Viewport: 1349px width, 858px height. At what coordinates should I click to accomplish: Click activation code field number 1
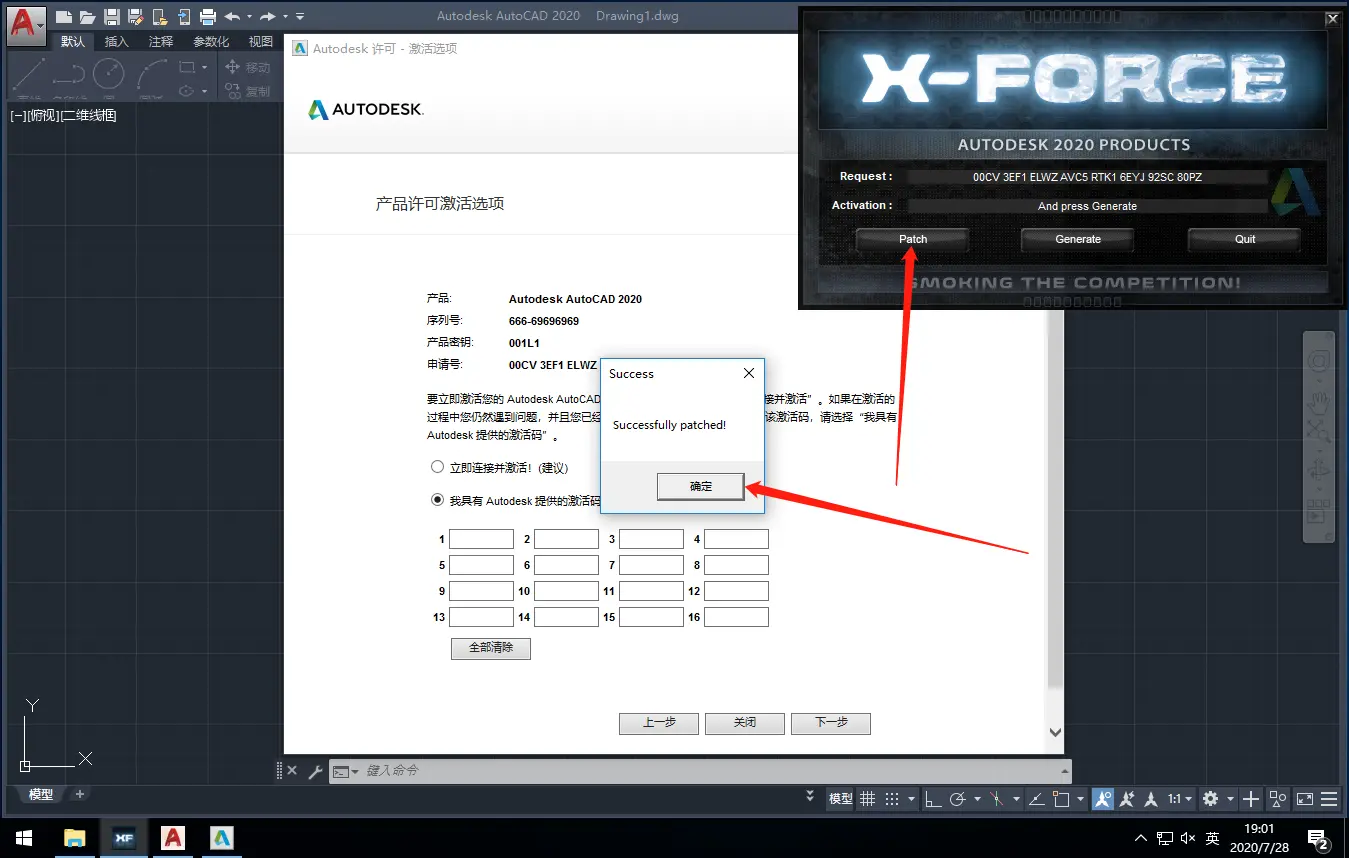481,539
